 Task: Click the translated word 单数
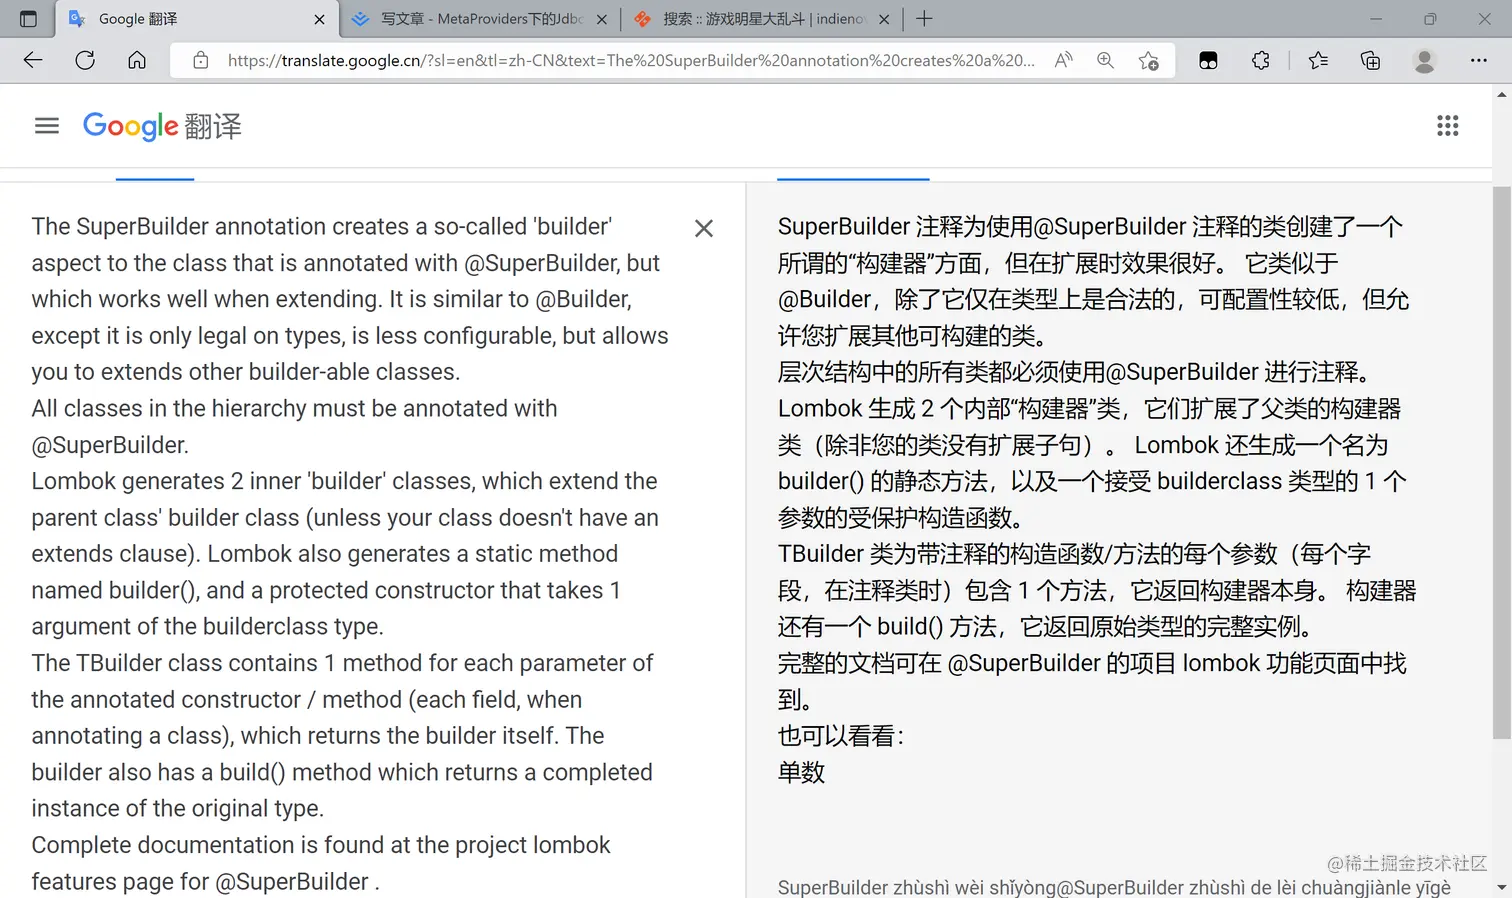pos(801,772)
